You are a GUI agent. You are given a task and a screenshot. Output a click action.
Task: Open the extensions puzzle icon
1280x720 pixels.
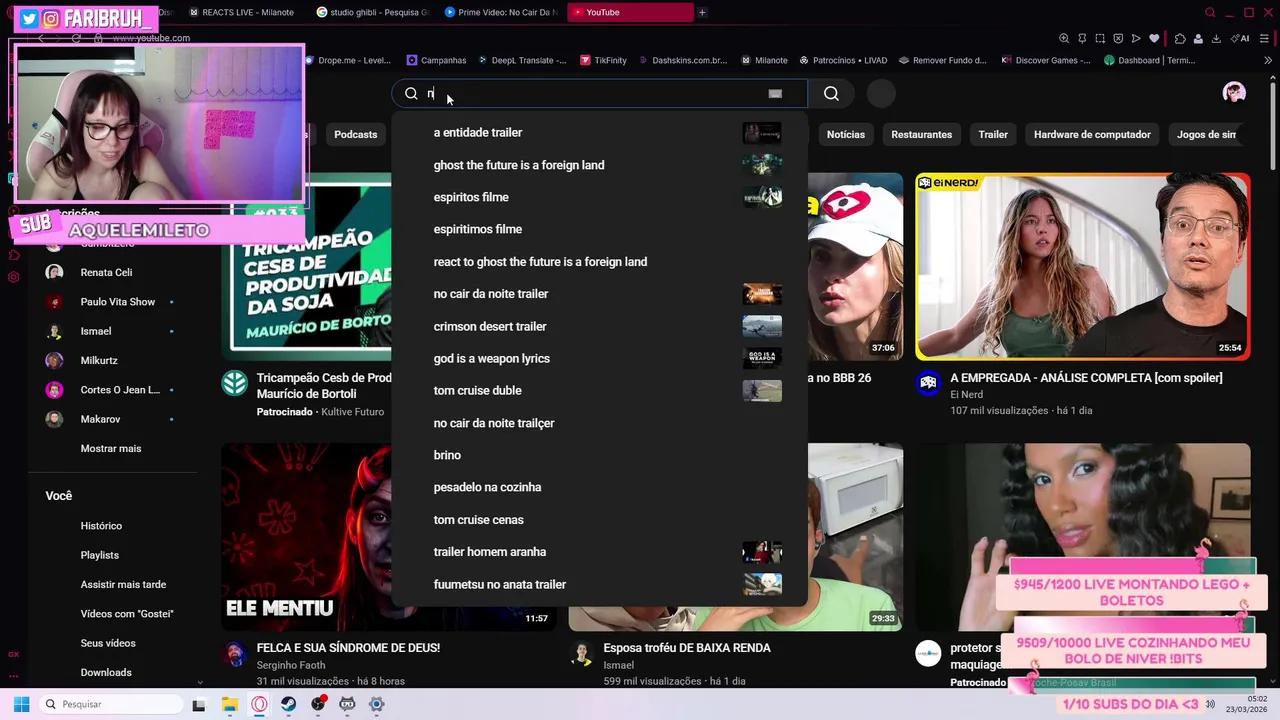[x=1180, y=39]
